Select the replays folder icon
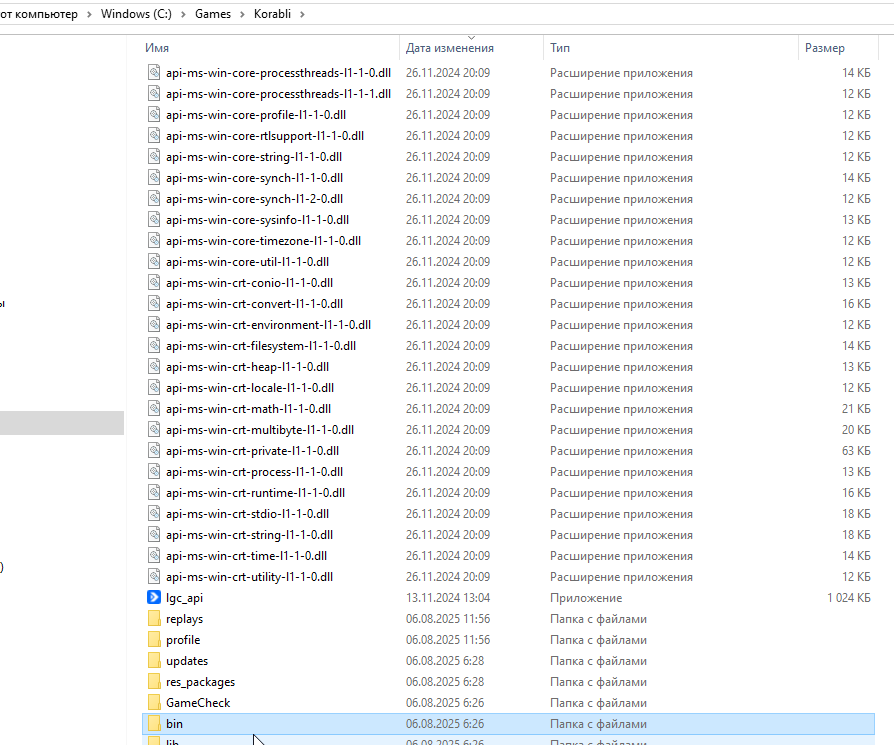Image resolution: width=894 pixels, height=745 pixels. tap(153, 619)
